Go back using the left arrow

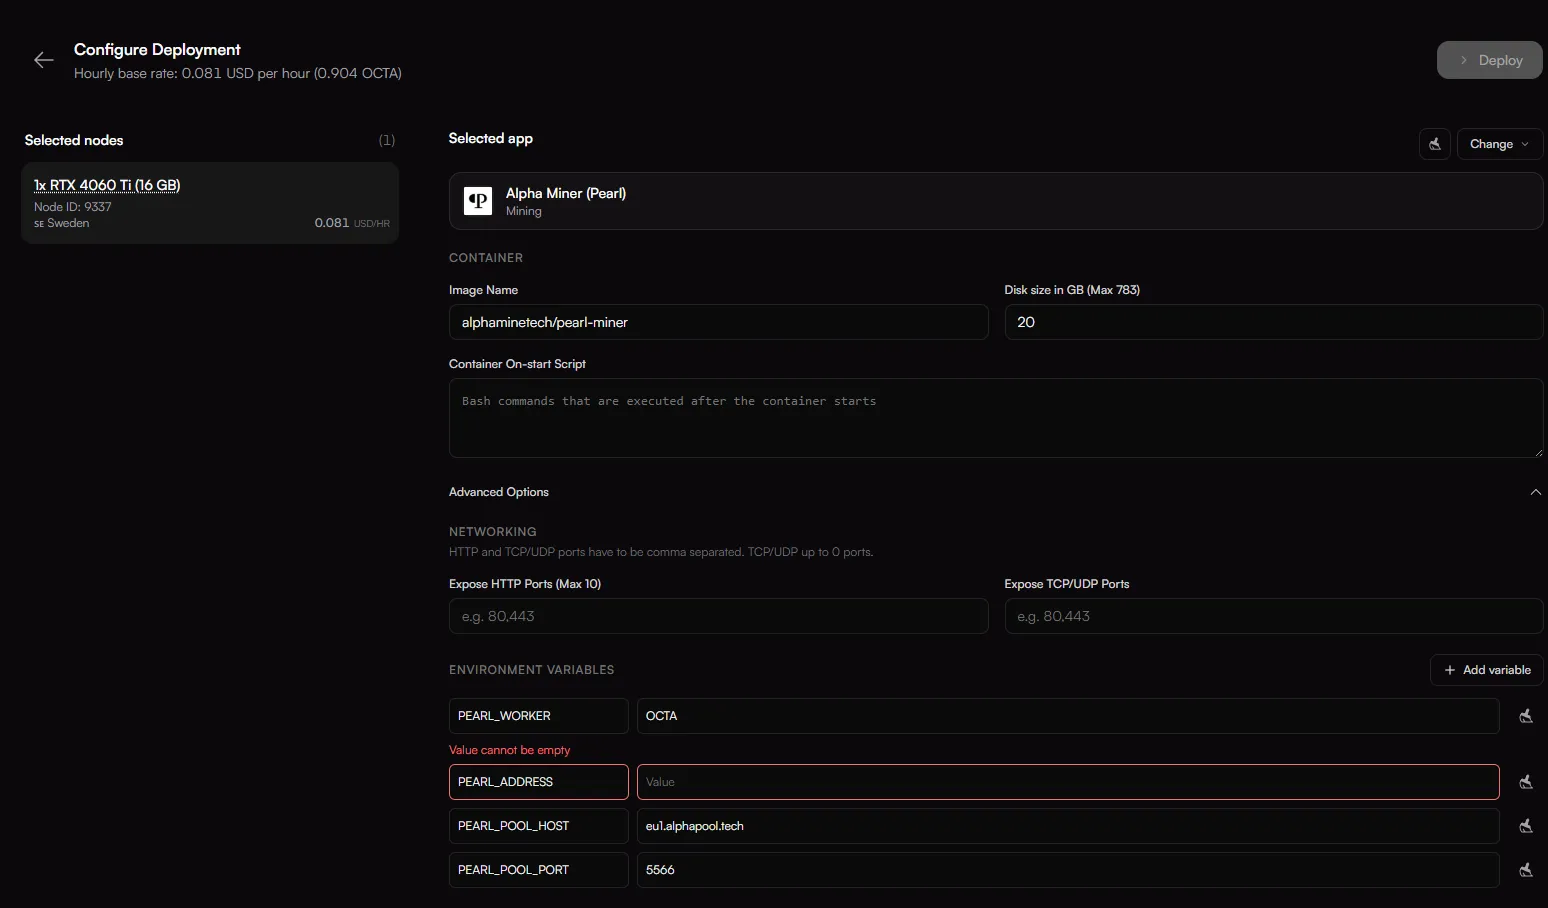point(43,60)
